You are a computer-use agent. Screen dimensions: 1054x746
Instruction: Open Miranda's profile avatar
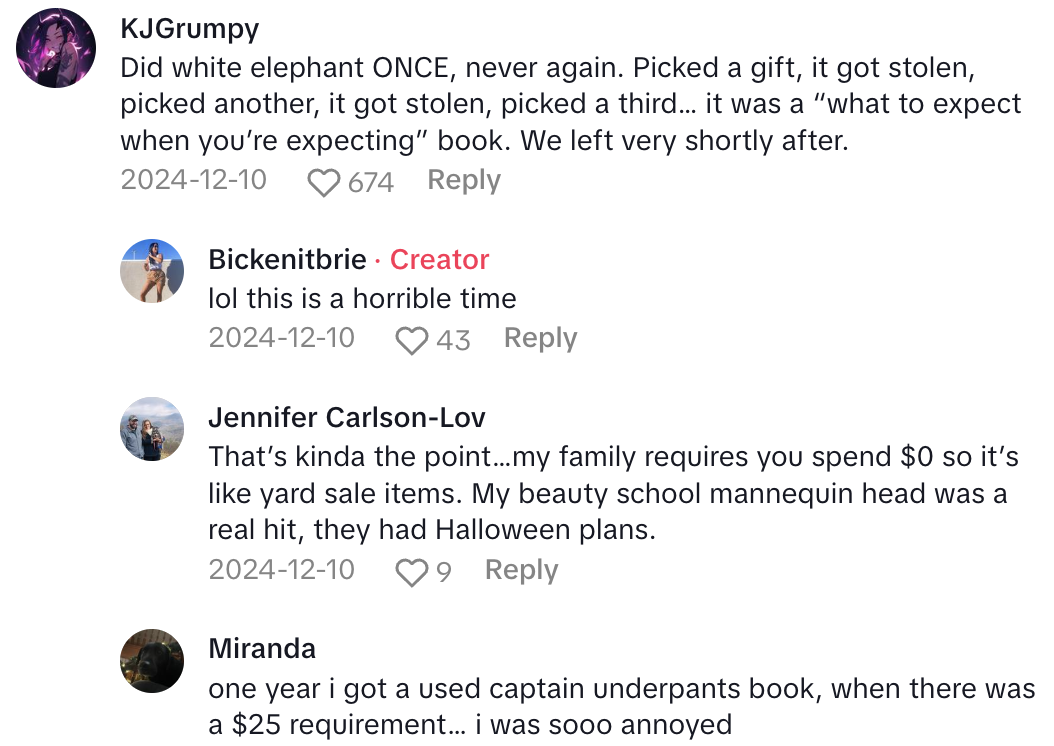(152, 661)
